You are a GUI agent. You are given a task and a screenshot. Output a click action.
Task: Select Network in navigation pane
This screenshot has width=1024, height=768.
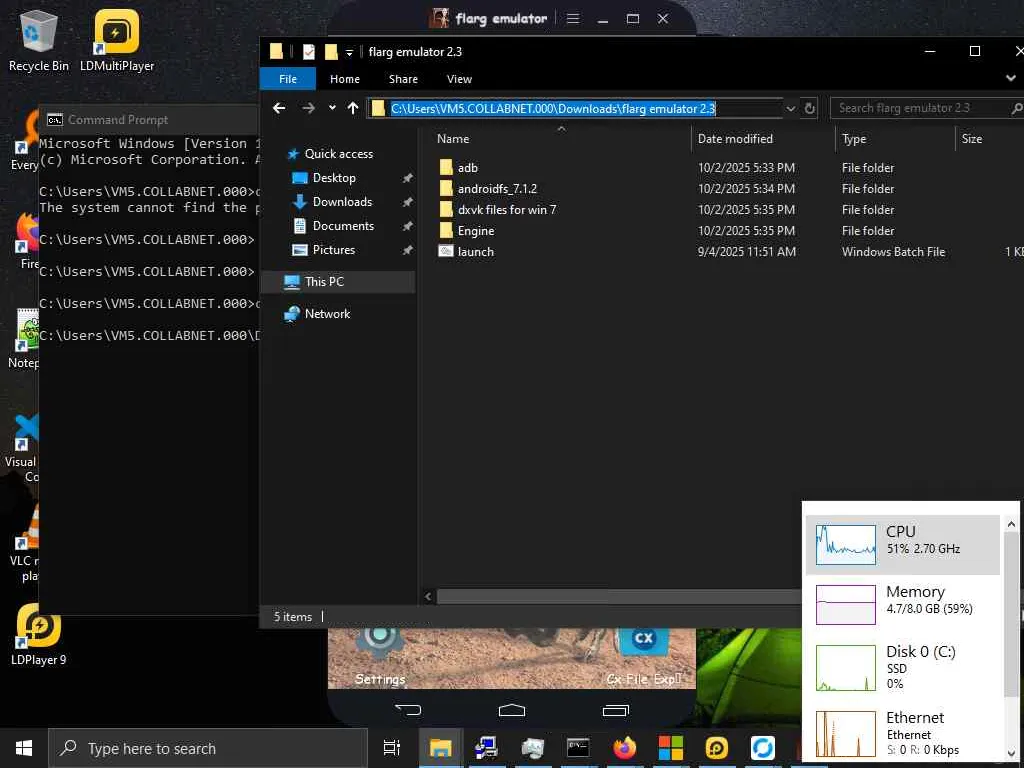click(327, 313)
